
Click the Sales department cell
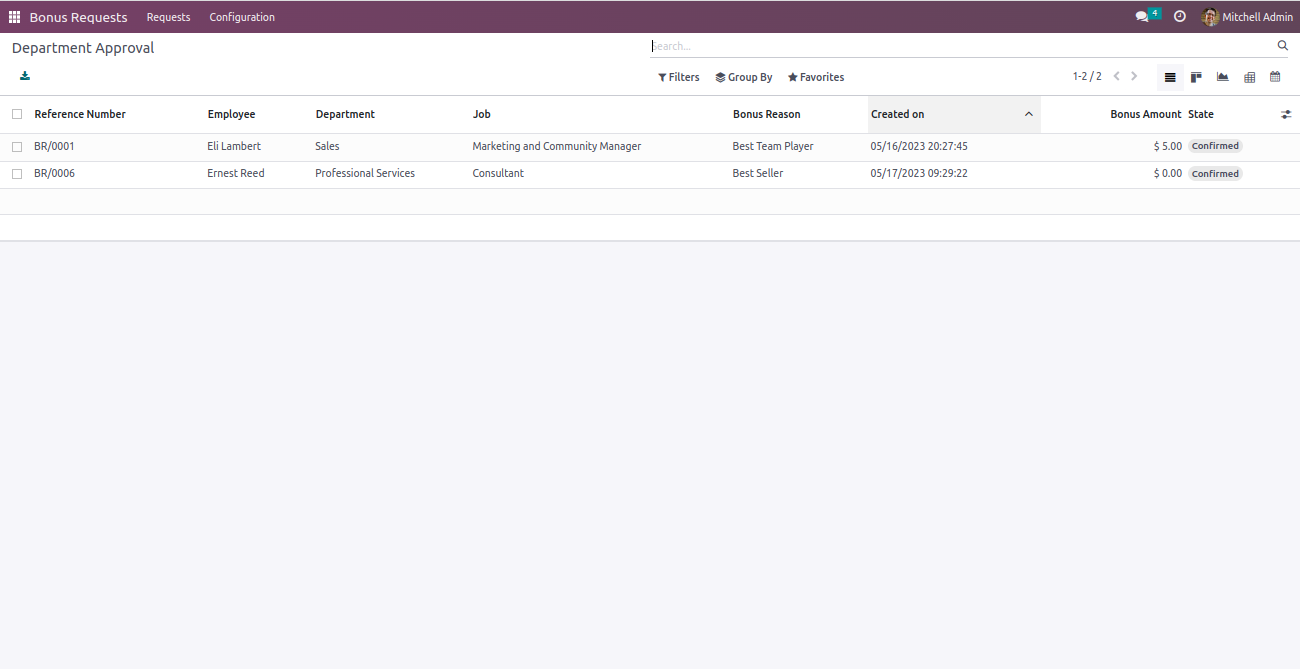(327, 146)
